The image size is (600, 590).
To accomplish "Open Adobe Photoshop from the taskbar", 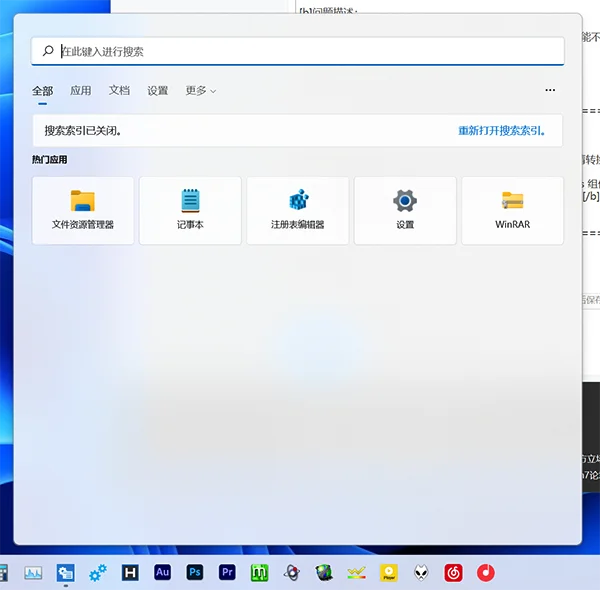I will tap(195, 572).
